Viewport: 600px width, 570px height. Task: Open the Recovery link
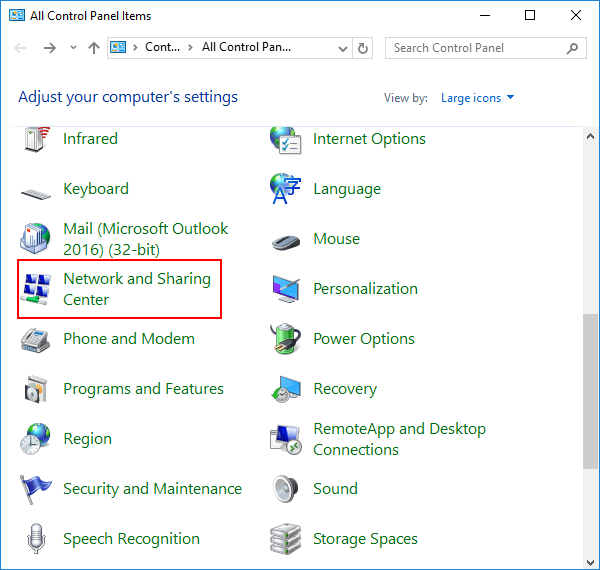[345, 389]
